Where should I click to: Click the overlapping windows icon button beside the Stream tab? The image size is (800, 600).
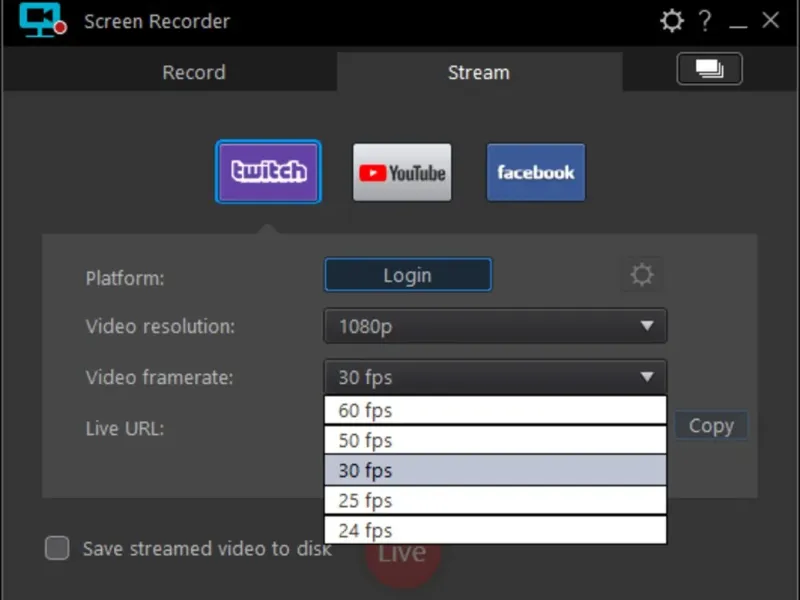(x=709, y=69)
